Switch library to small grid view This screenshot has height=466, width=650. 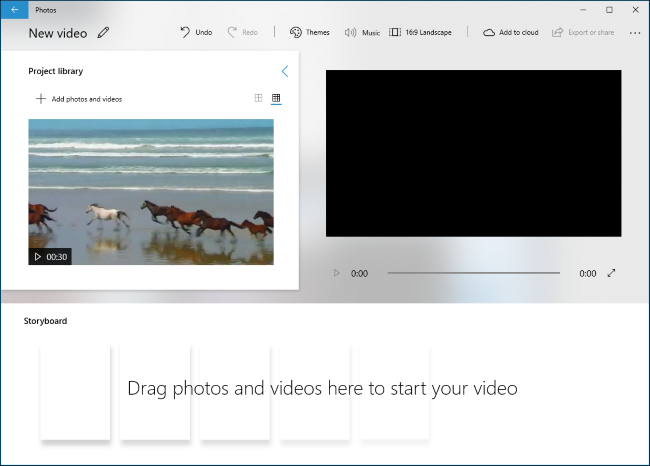[x=277, y=98]
